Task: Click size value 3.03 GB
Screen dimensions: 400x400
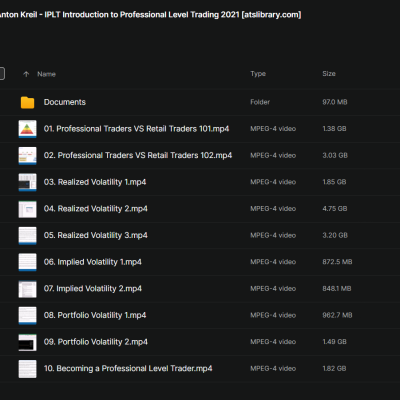Action: [x=335, y=155]
